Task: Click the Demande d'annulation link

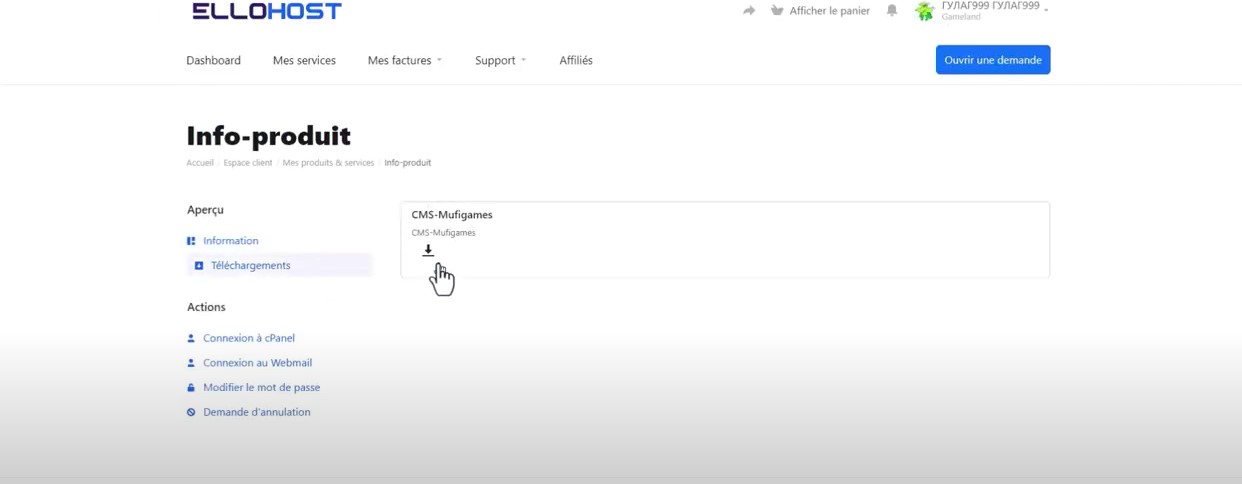Action: point(256,412)
